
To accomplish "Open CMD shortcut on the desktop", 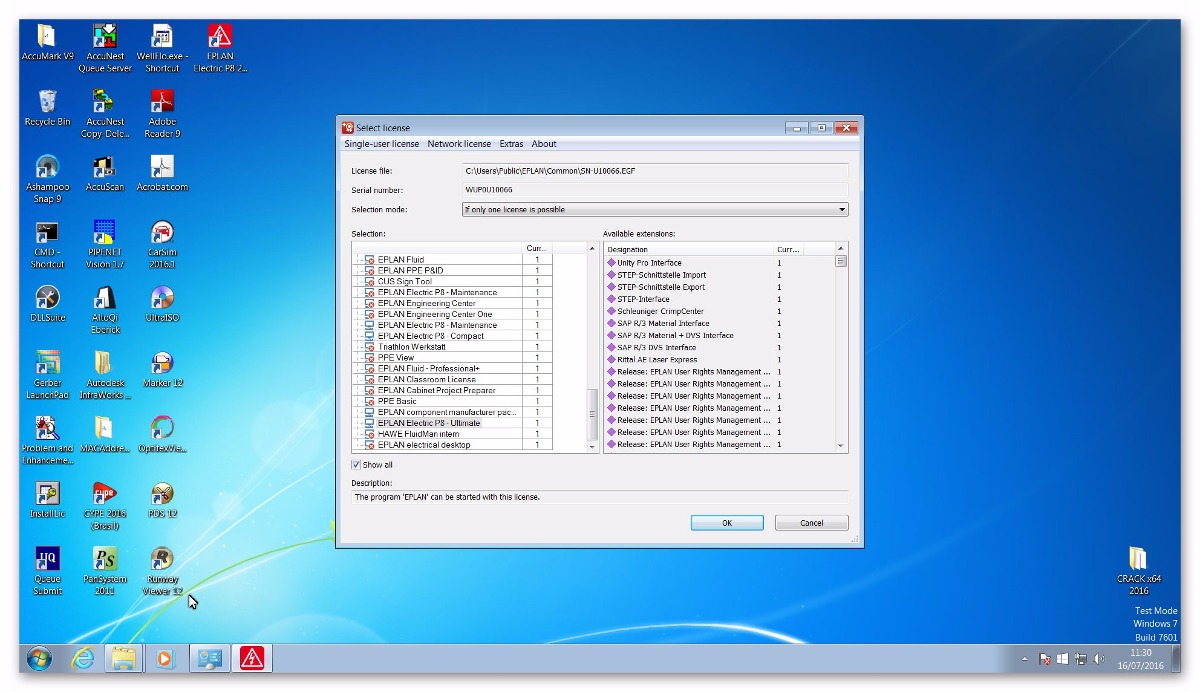I will 47,245.
